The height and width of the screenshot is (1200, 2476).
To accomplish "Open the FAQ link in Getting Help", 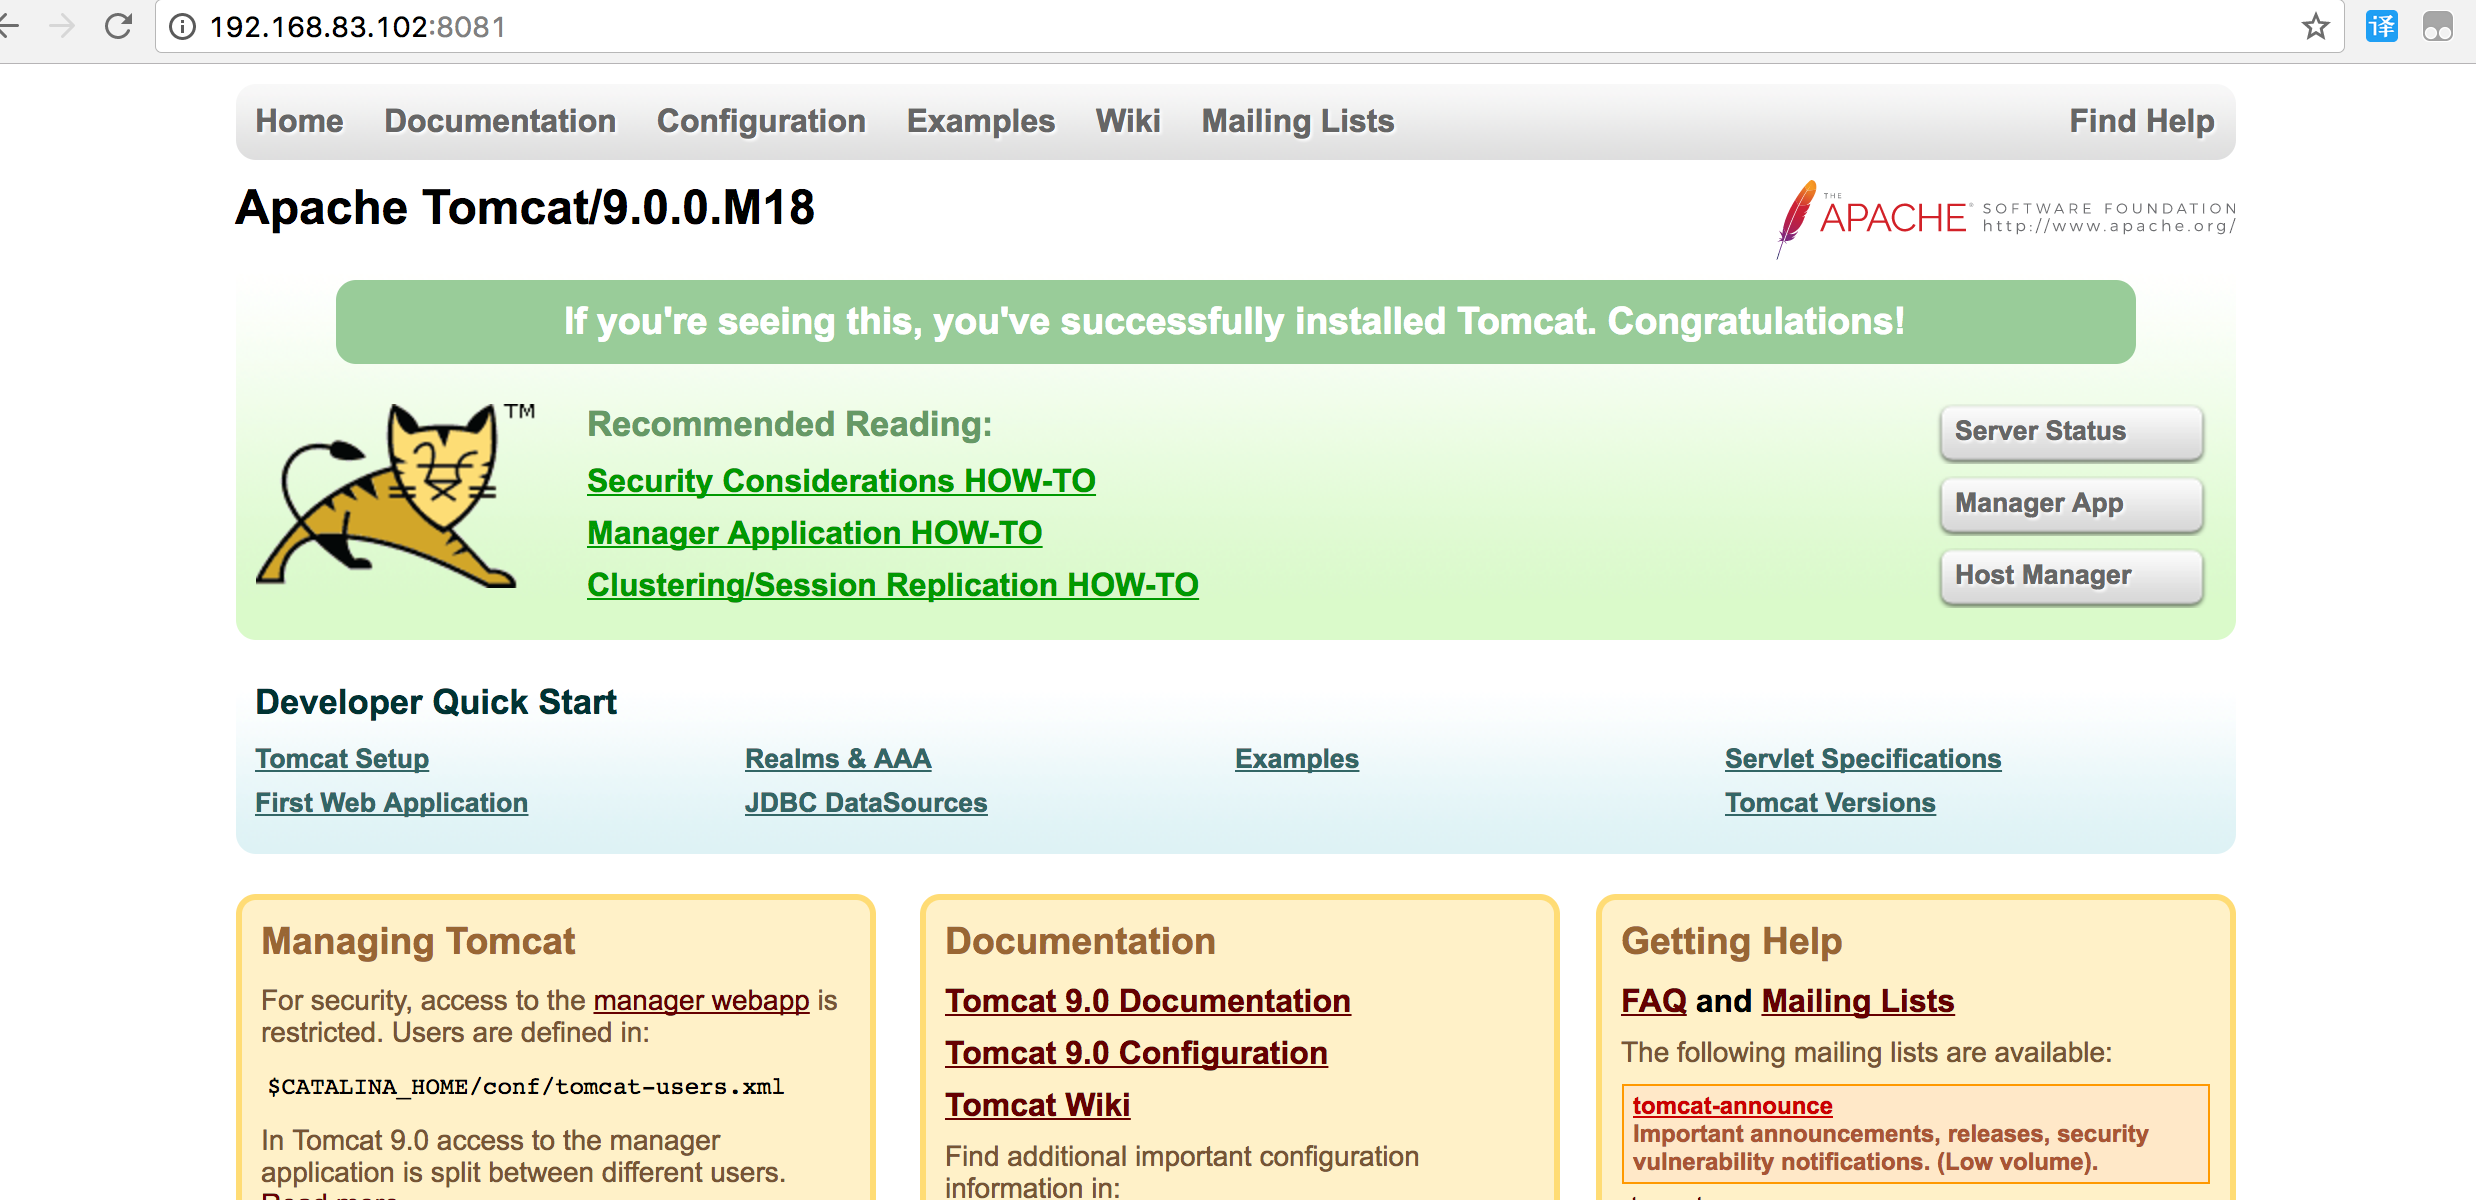I will coord(1654,1001).
